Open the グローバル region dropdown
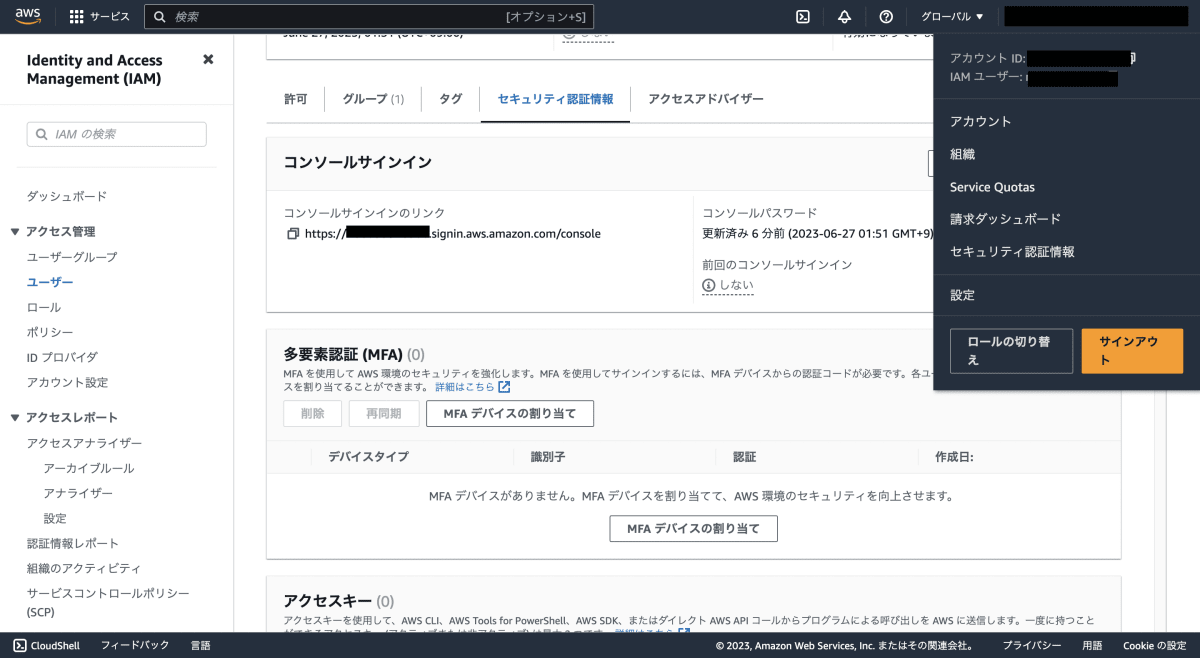 pos(952,17)
